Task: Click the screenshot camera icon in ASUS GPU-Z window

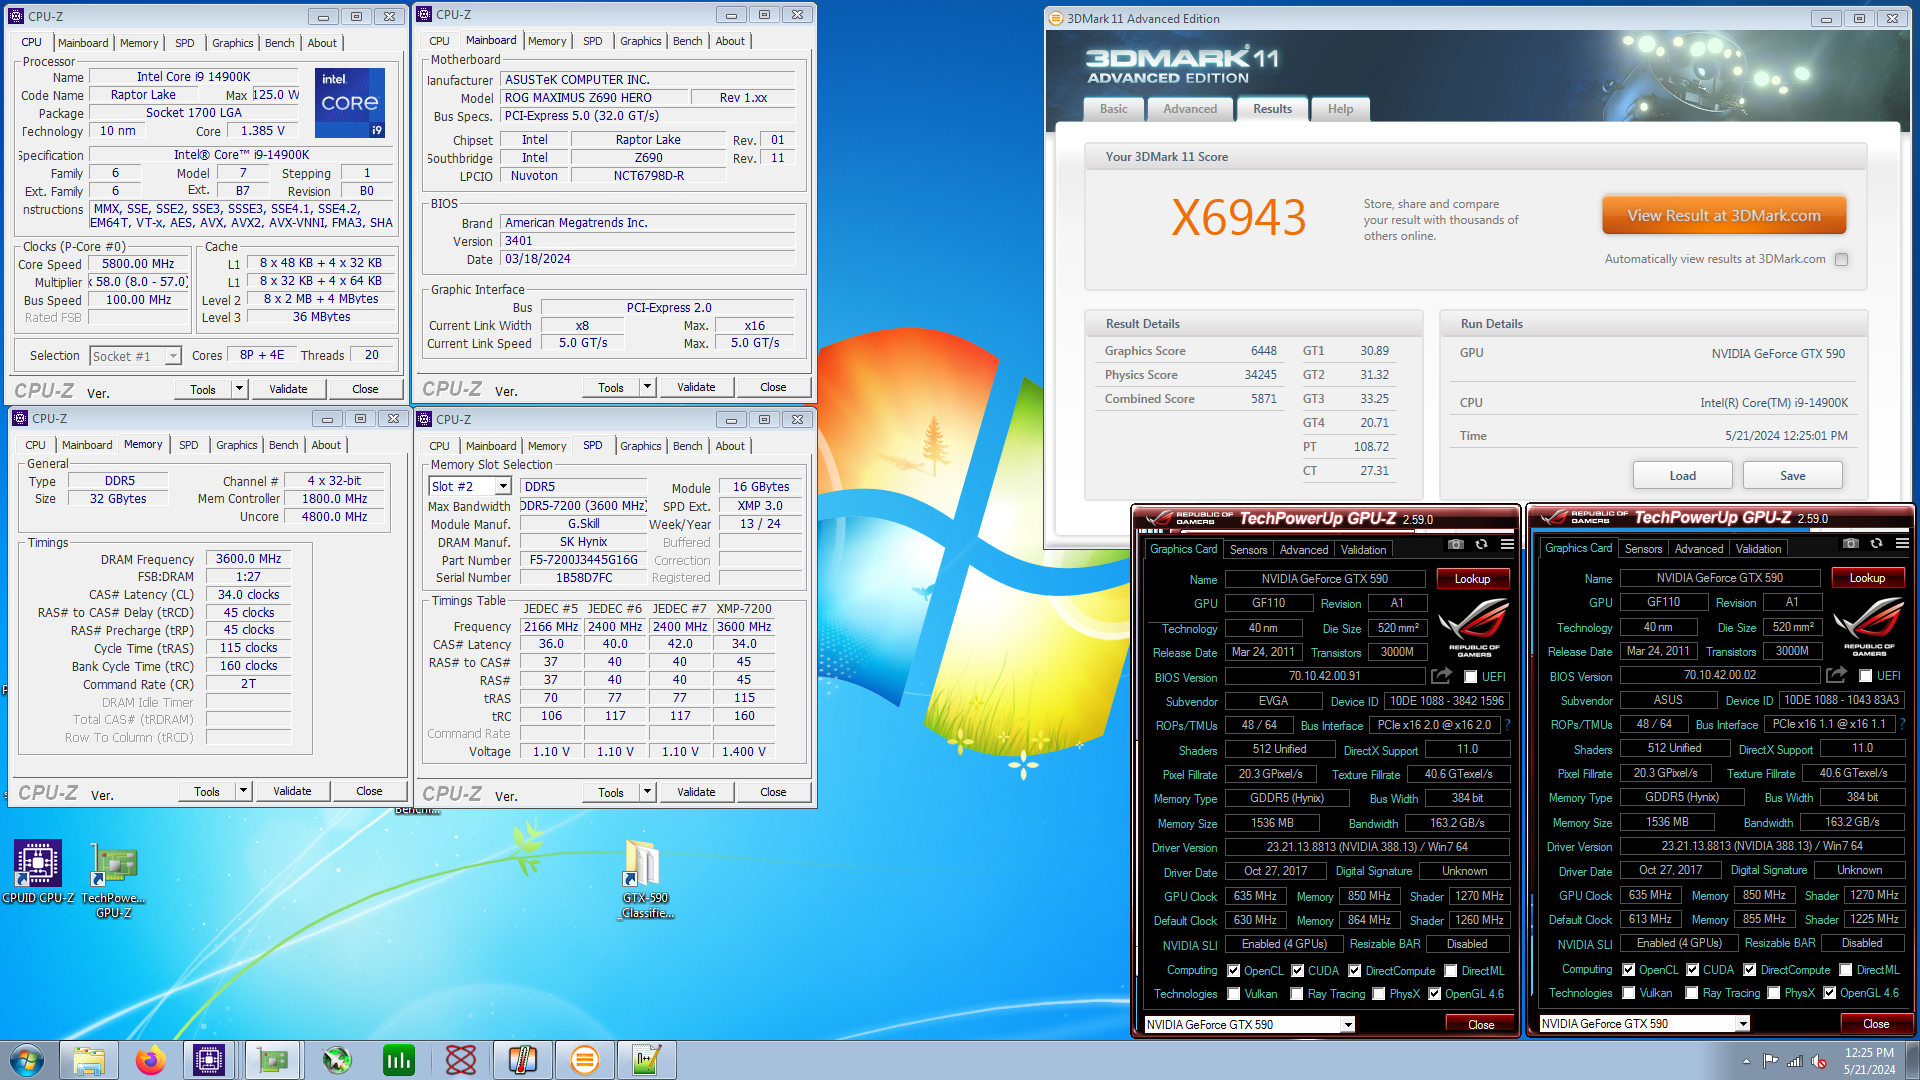Action: pyautogui.click(x=1851, y=544)
